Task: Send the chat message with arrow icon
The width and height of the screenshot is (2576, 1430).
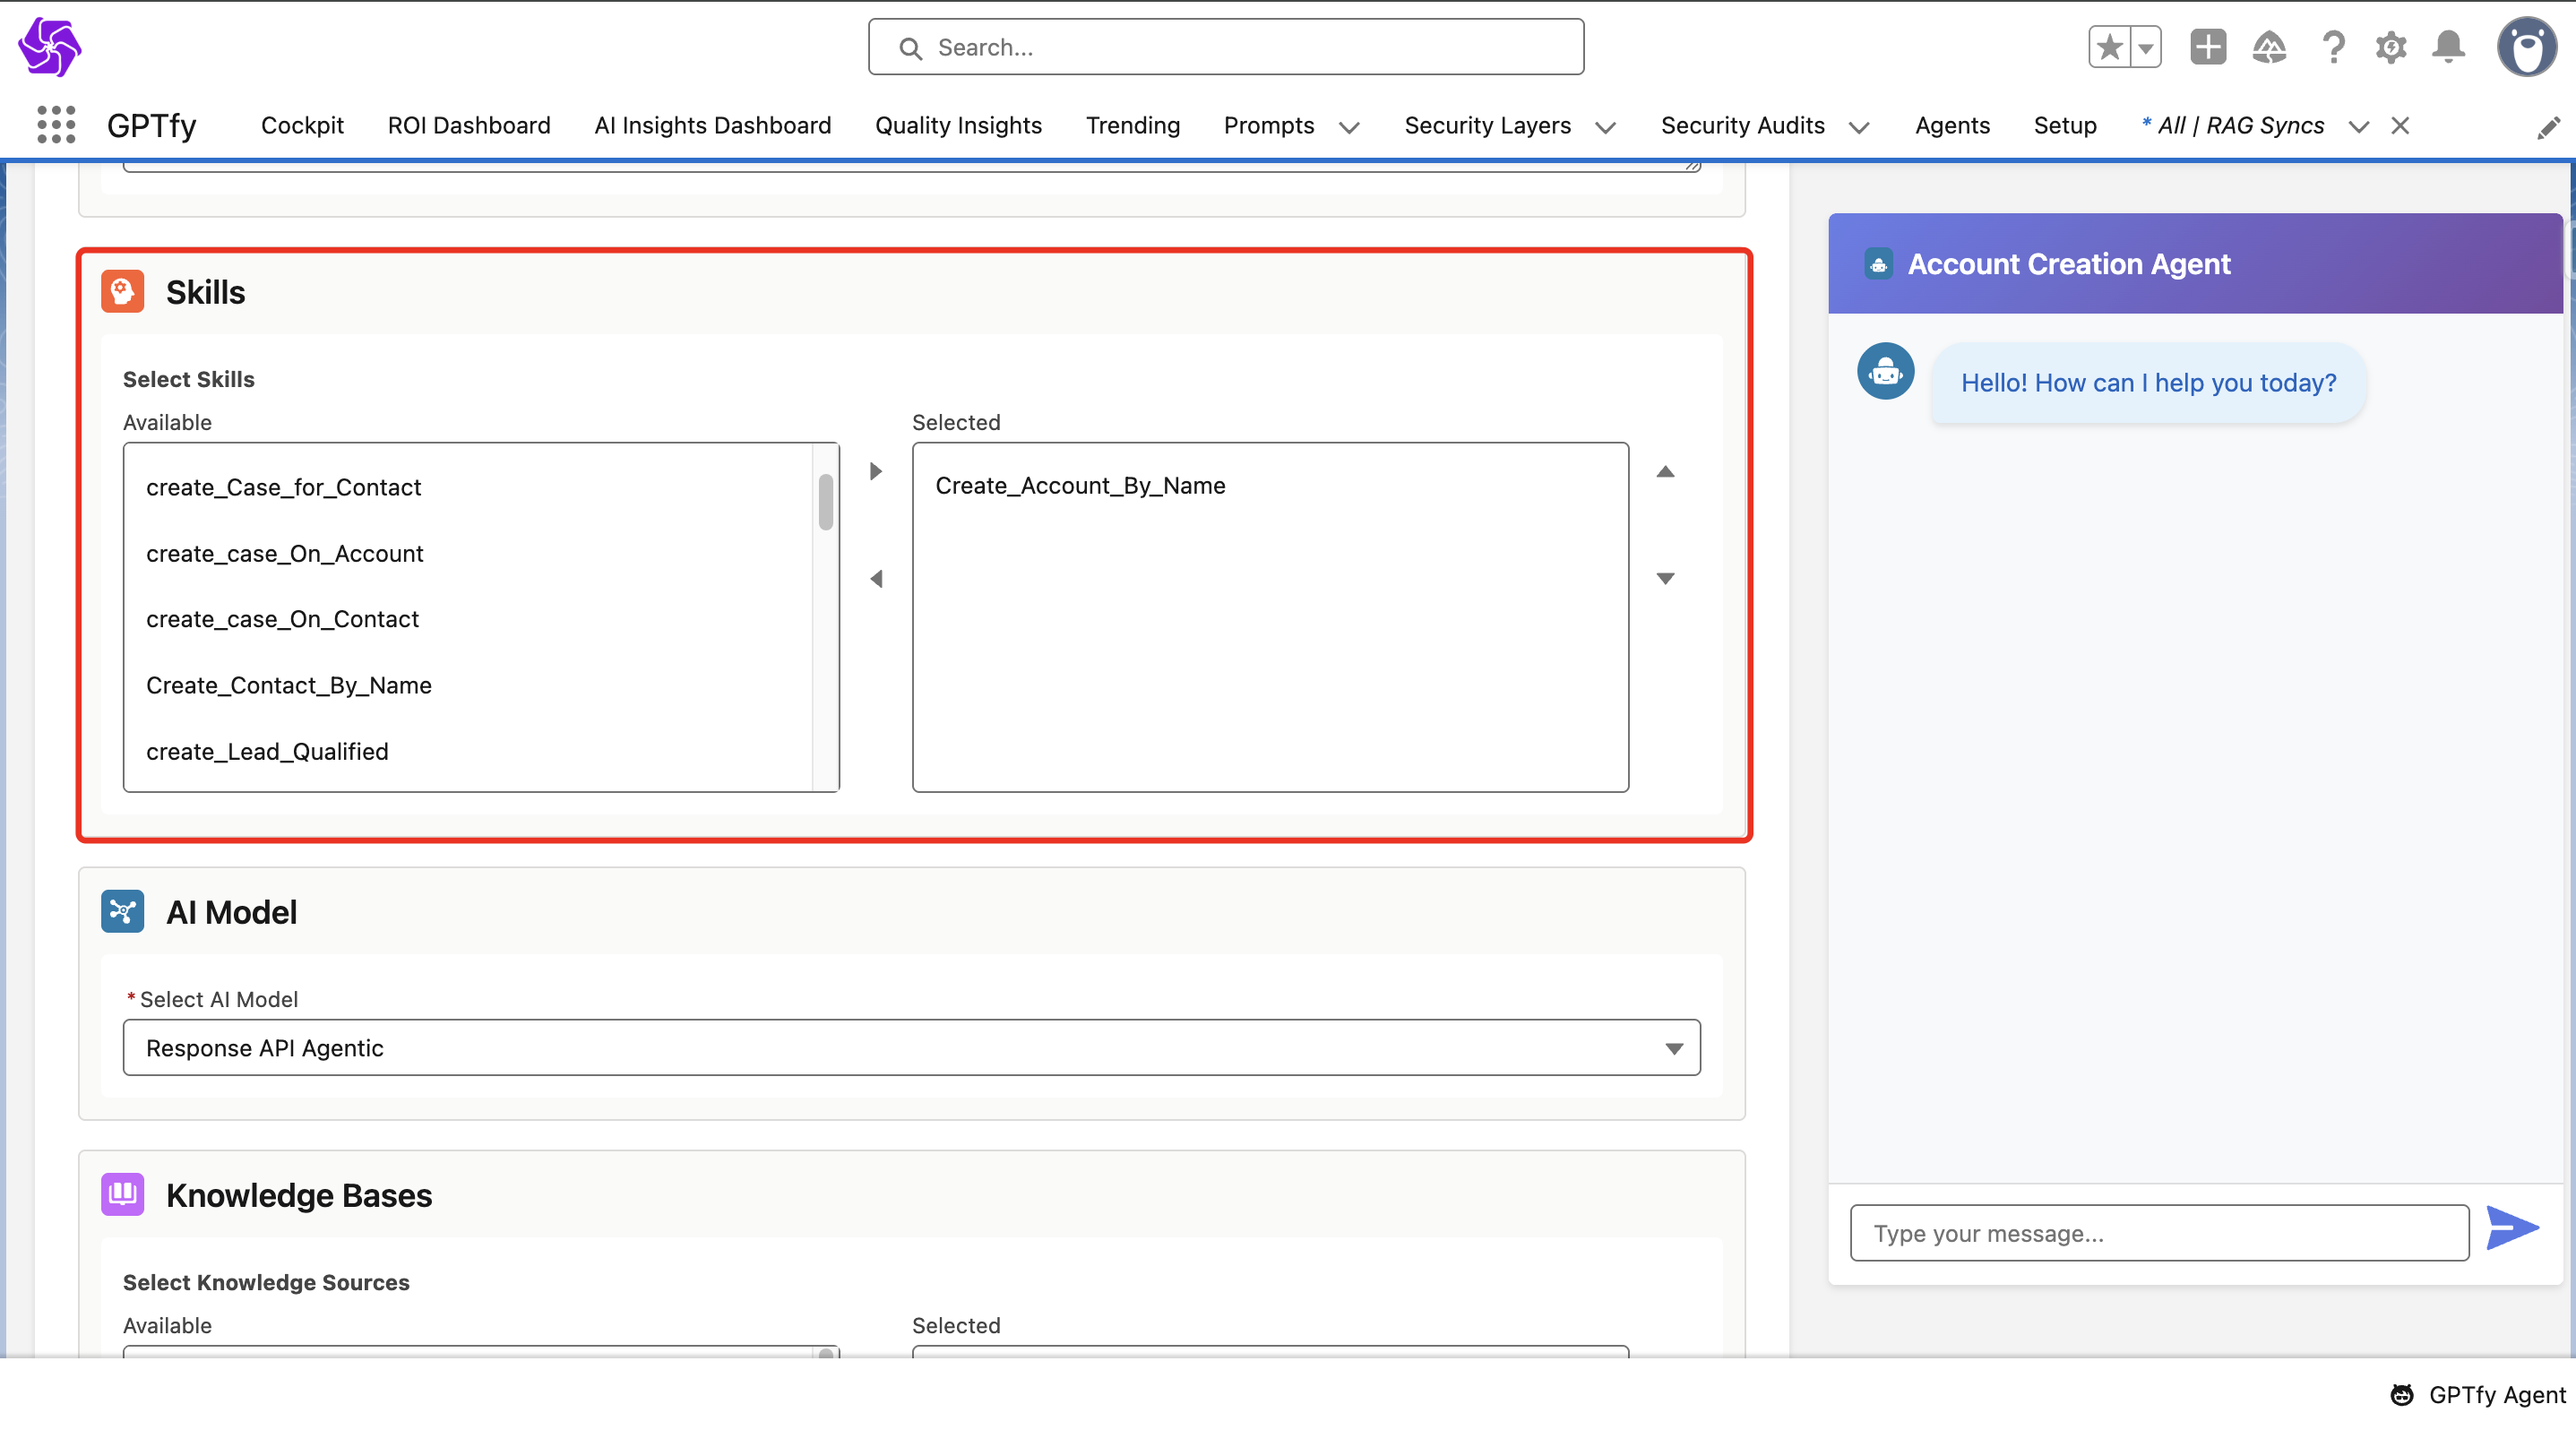Action: coord(2512,1228)
